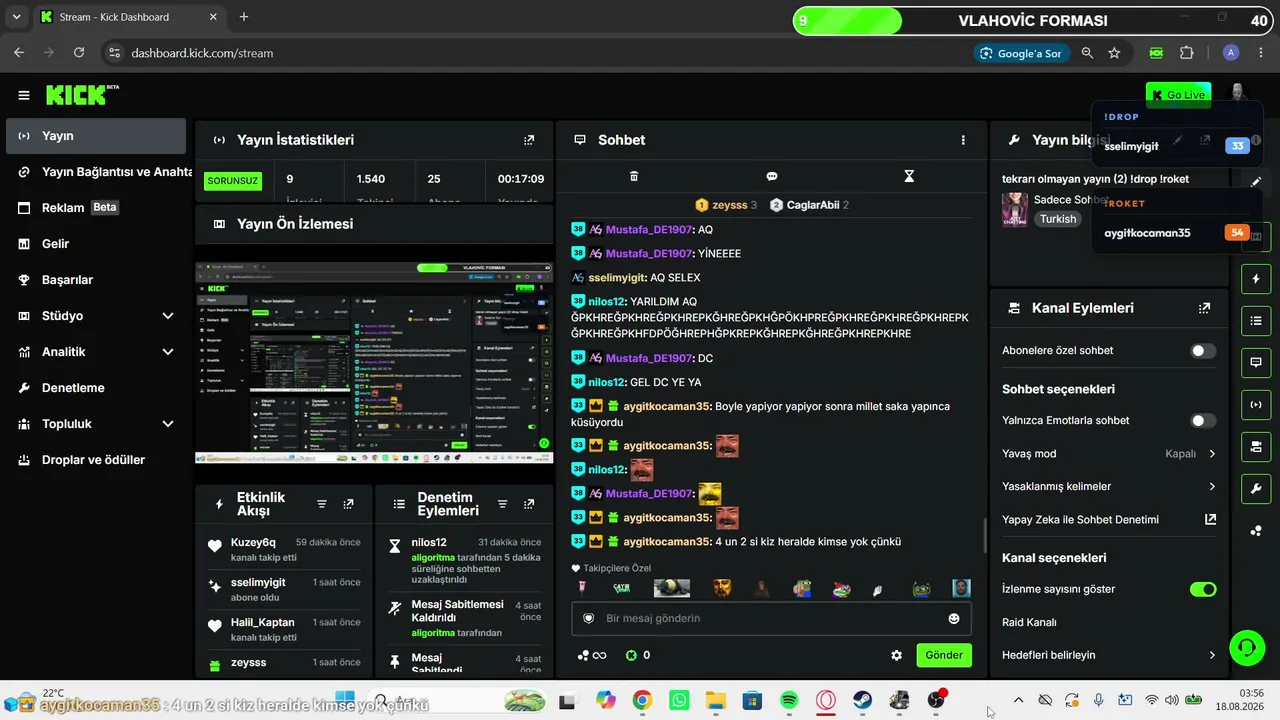Image resolution: width=1280 pixels, height=720 pixels.
Task: Open a new browser tab
Action: pyautogui.click(x=244, y=17)
